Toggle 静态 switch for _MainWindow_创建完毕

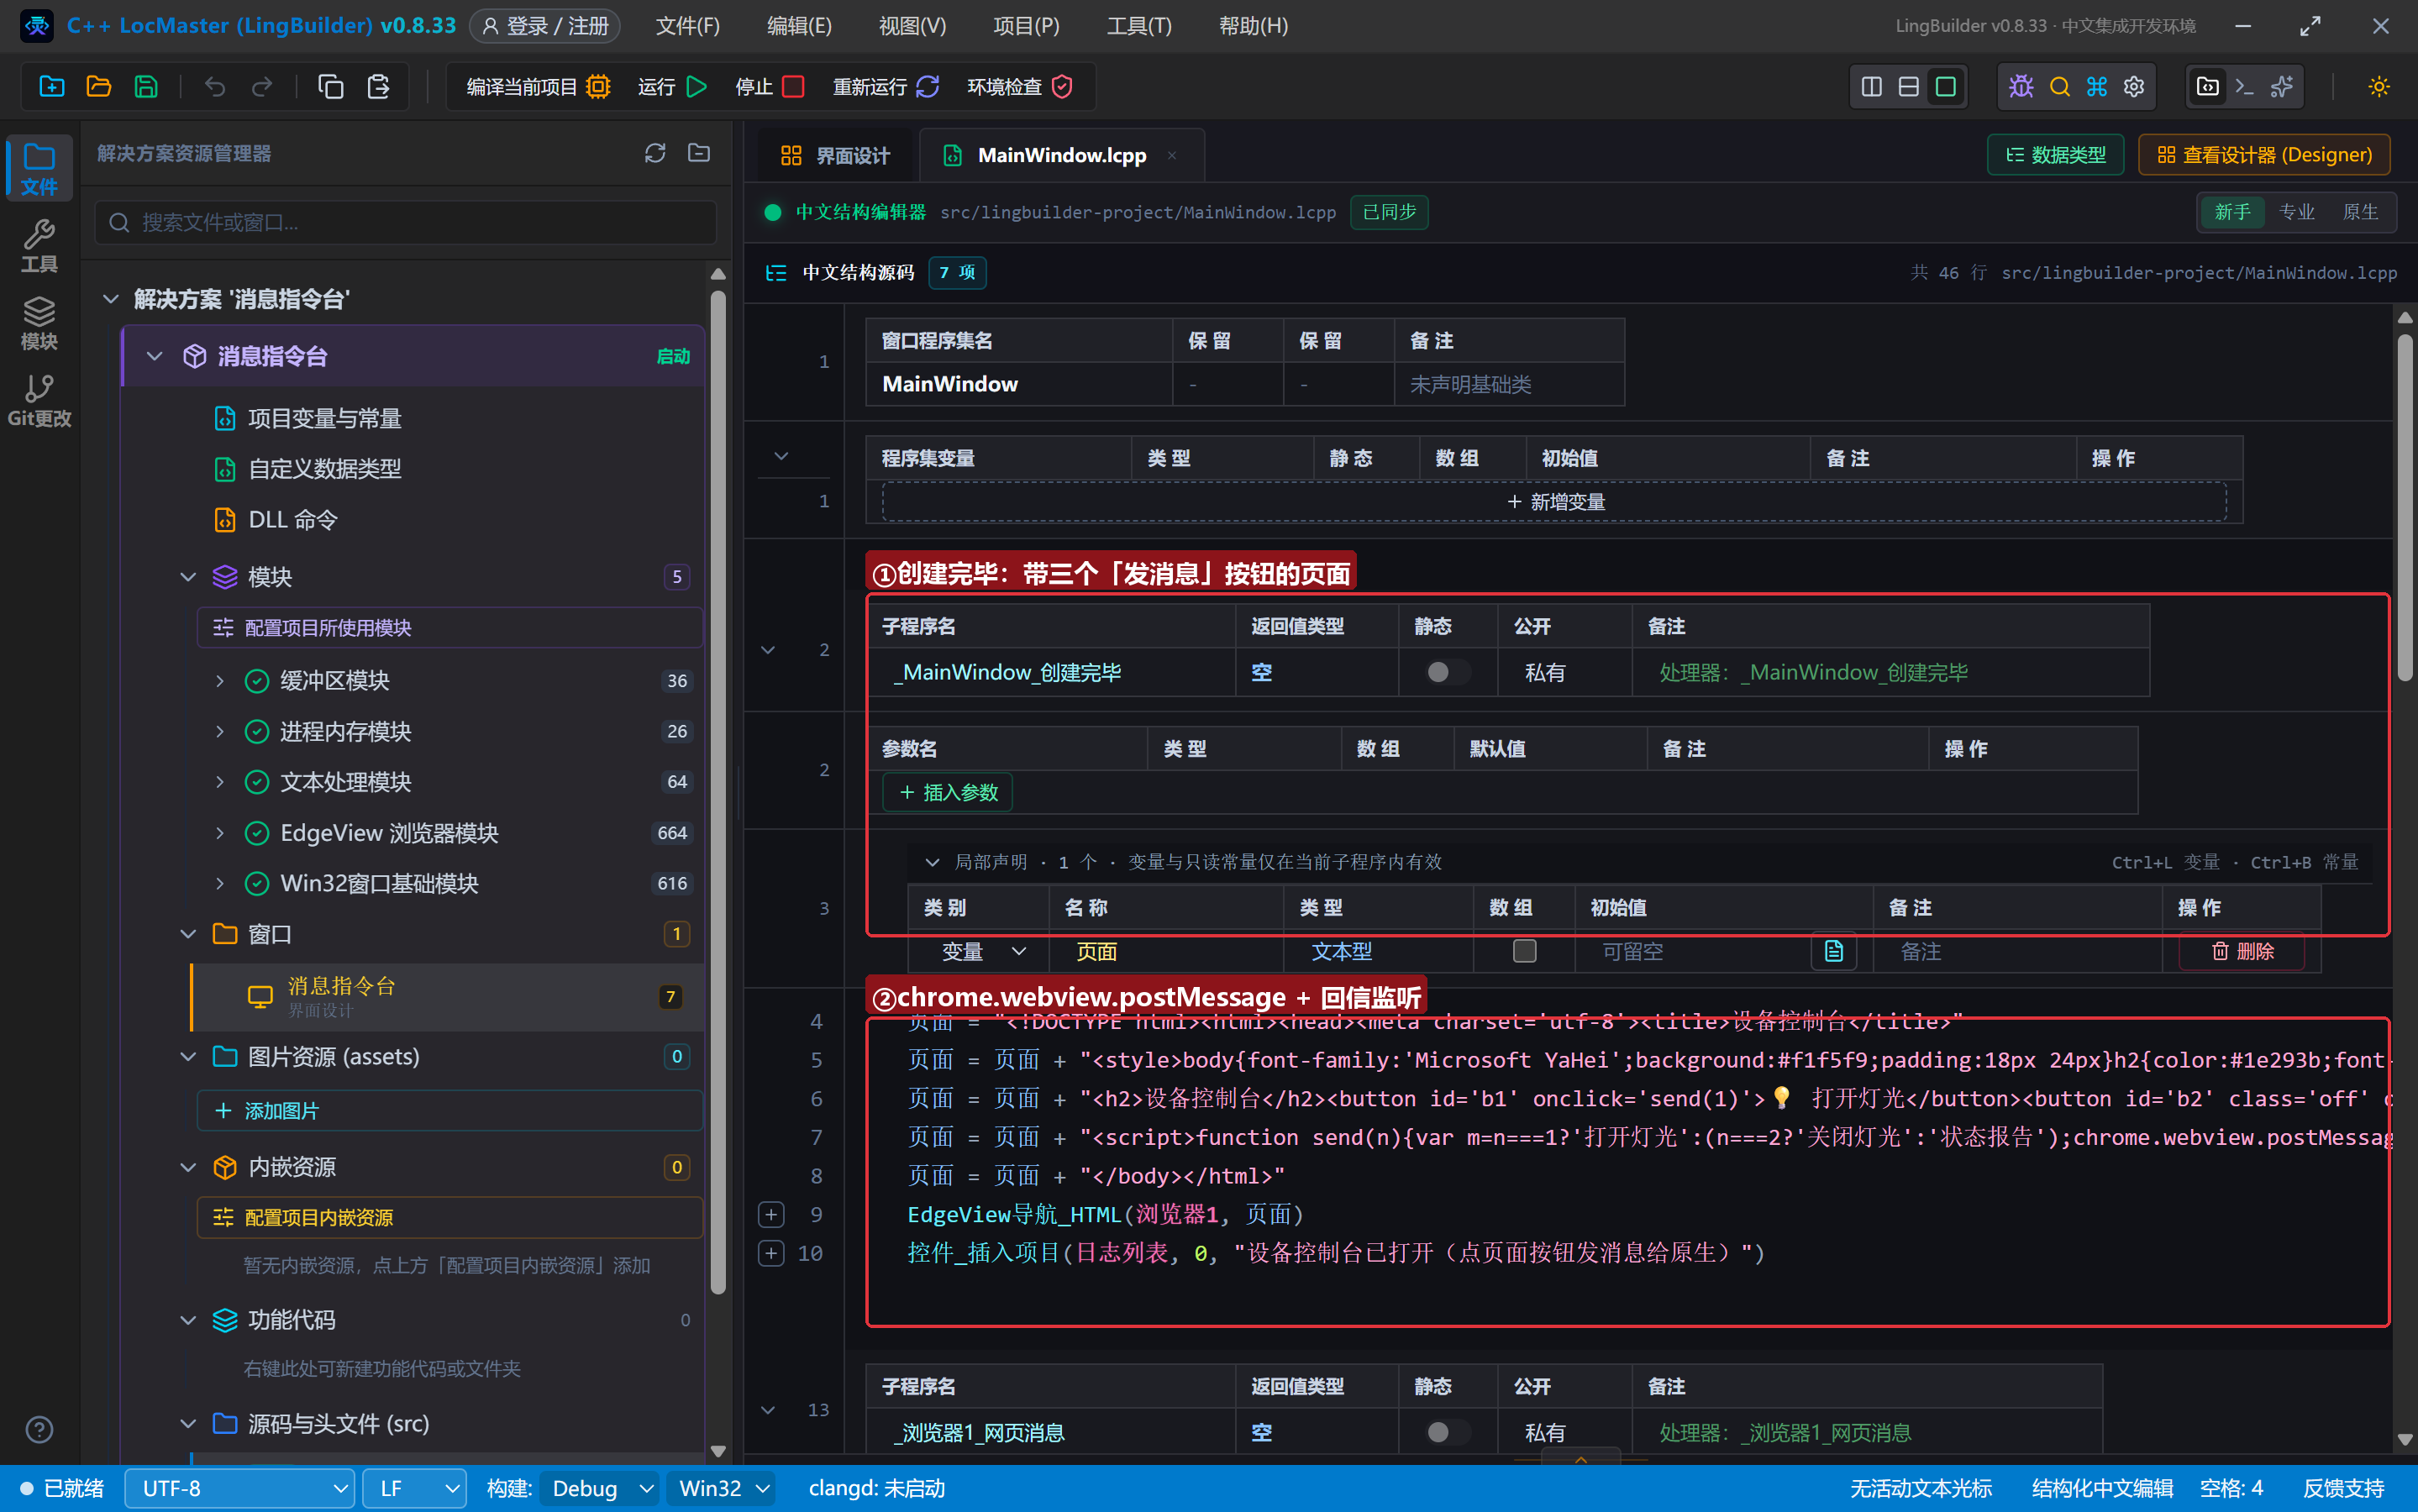coord(1447,672)
